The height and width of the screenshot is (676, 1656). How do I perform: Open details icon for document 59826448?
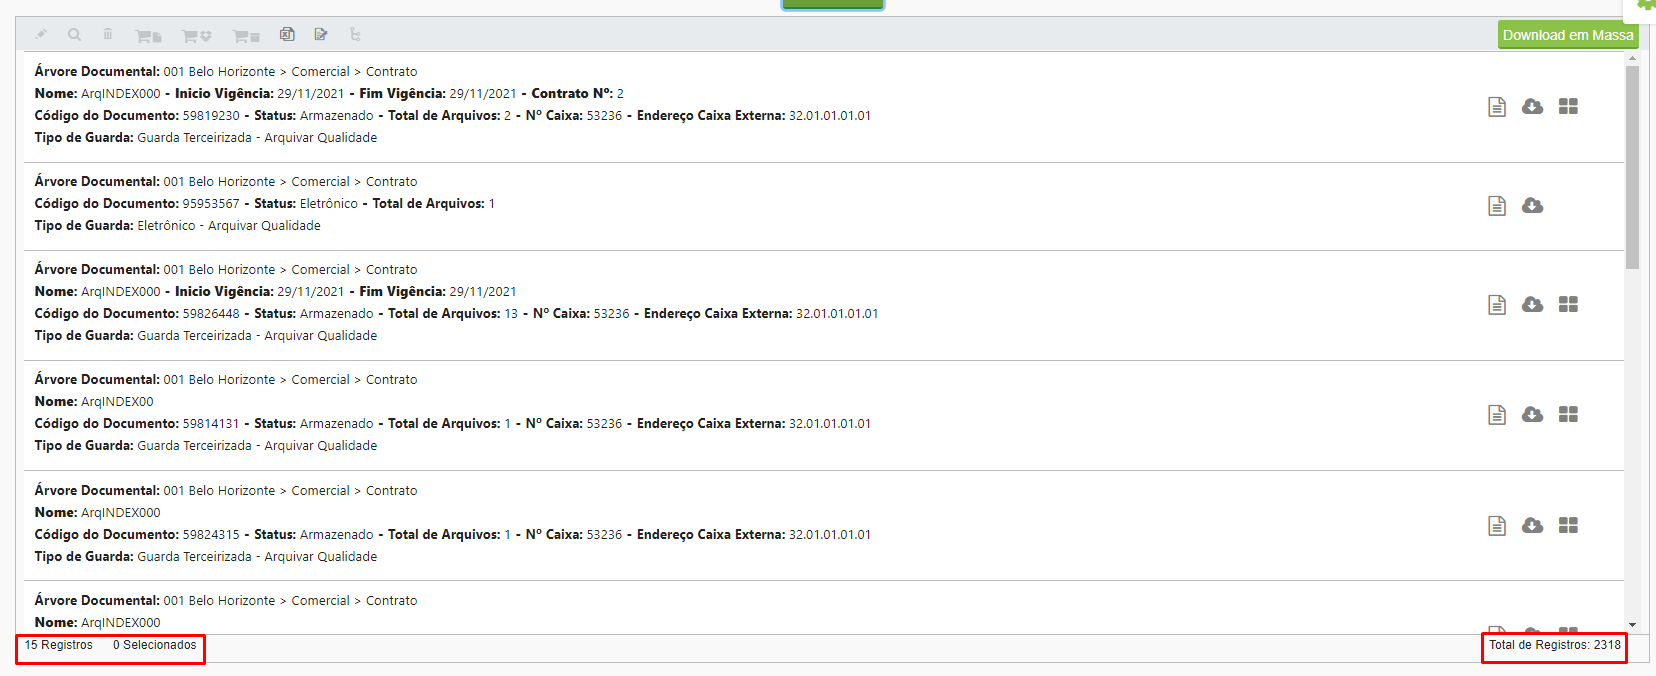click(1497, 305)
